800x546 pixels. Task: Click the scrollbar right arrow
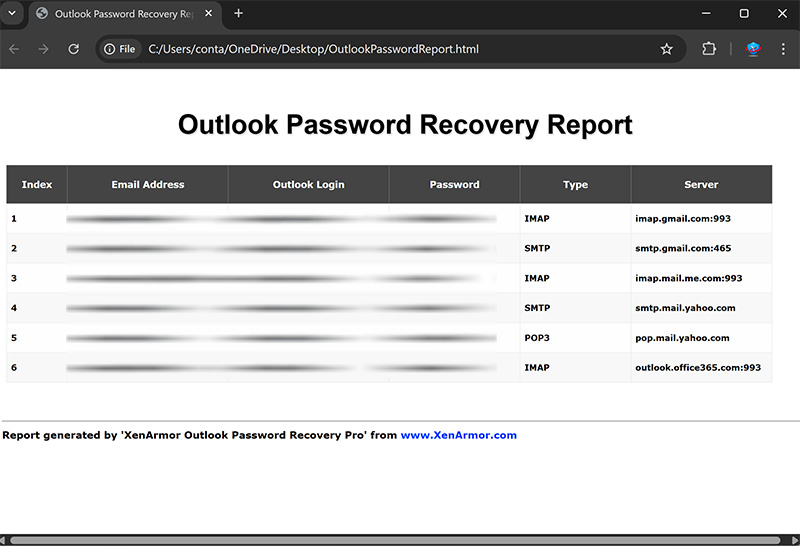click(795, 540)
